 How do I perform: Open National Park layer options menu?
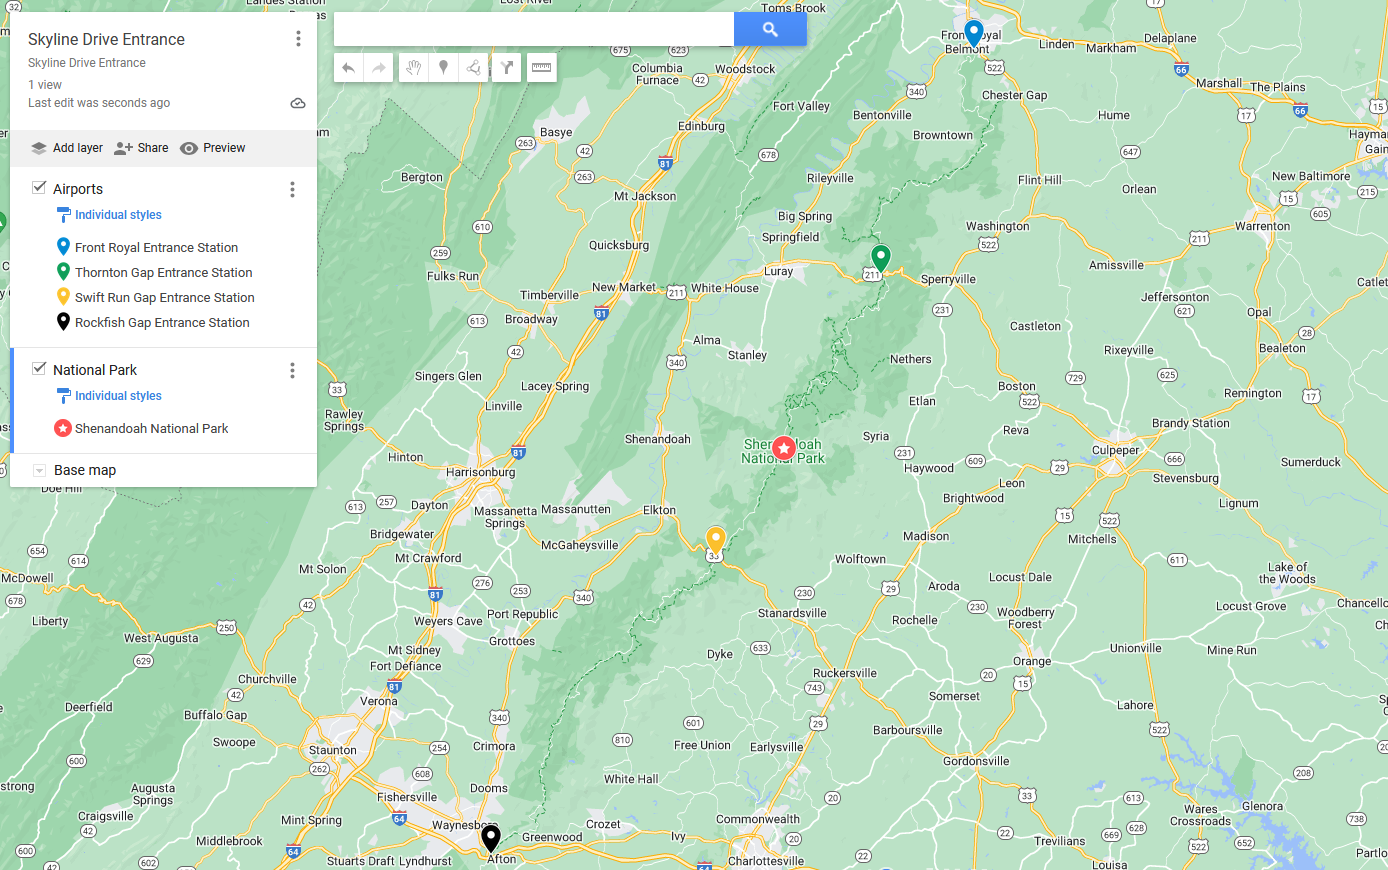pyautogui.click(x=292, y=370)
